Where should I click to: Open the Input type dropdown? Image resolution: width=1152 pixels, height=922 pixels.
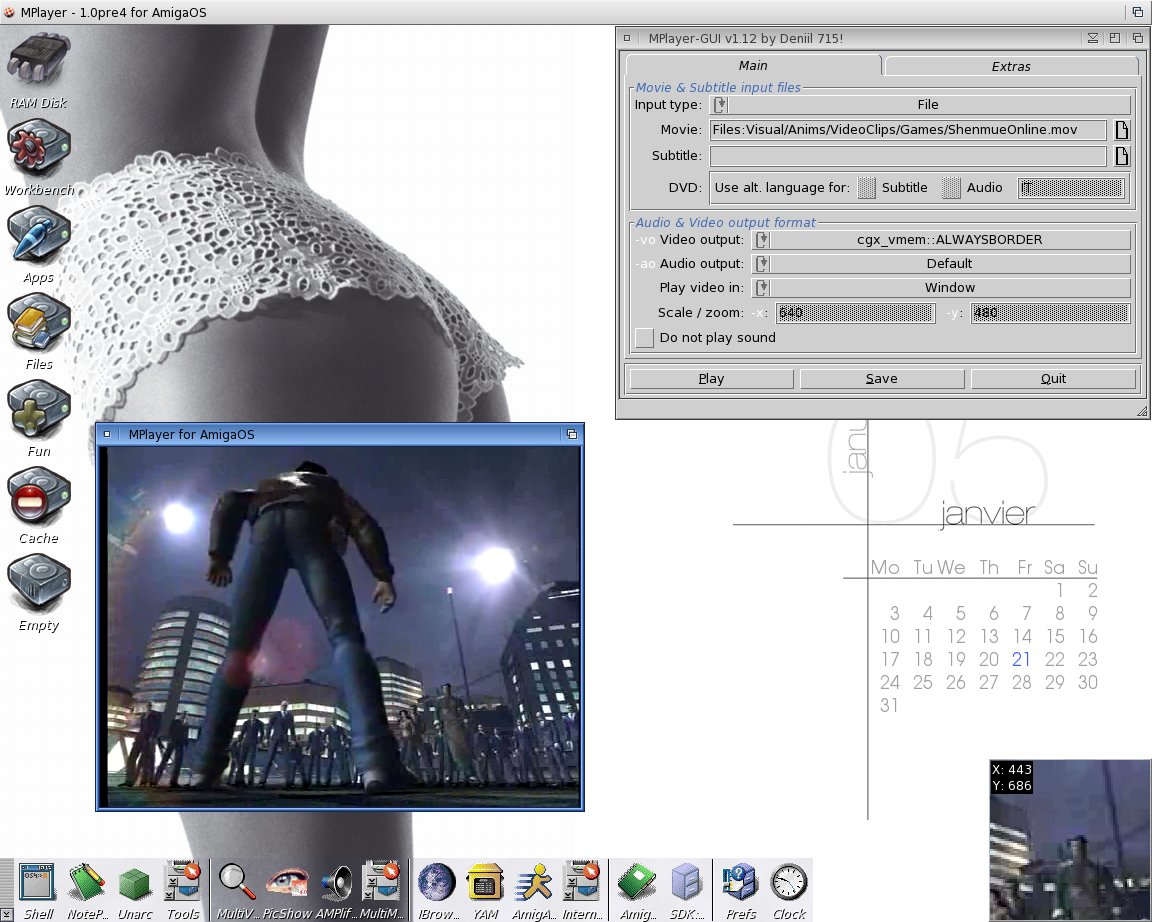920,105
